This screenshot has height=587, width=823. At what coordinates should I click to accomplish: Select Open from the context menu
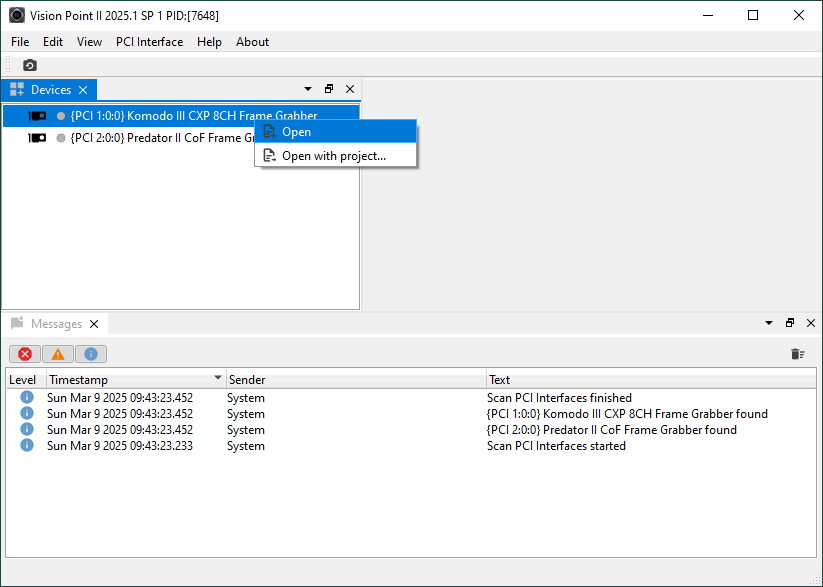296,132
